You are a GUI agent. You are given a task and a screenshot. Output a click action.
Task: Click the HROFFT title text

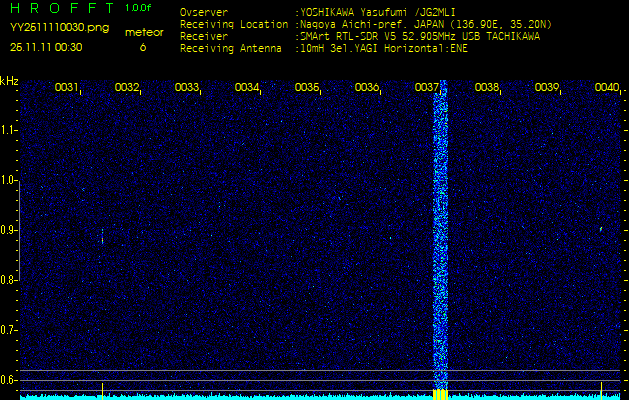pos(60,9)
